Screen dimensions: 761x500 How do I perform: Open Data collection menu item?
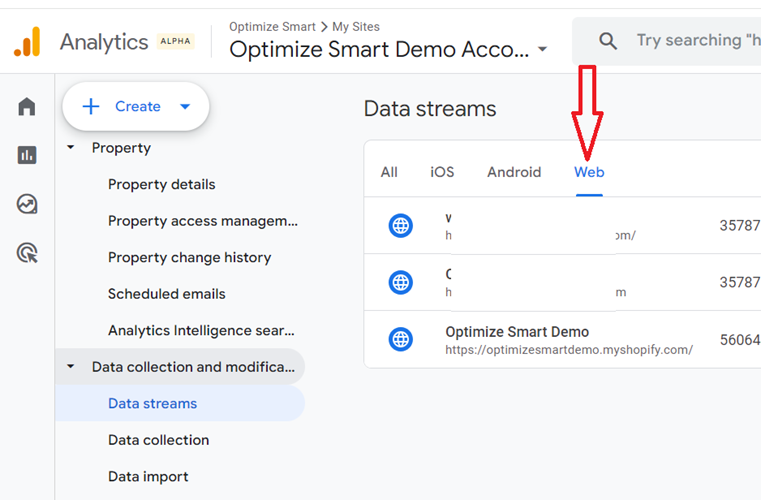coord(159,440)
